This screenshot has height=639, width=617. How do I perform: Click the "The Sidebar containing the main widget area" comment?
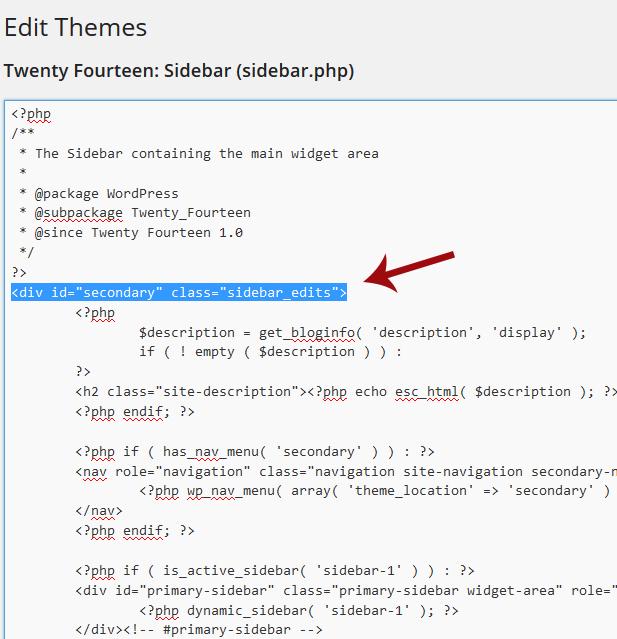pos(206,153)
